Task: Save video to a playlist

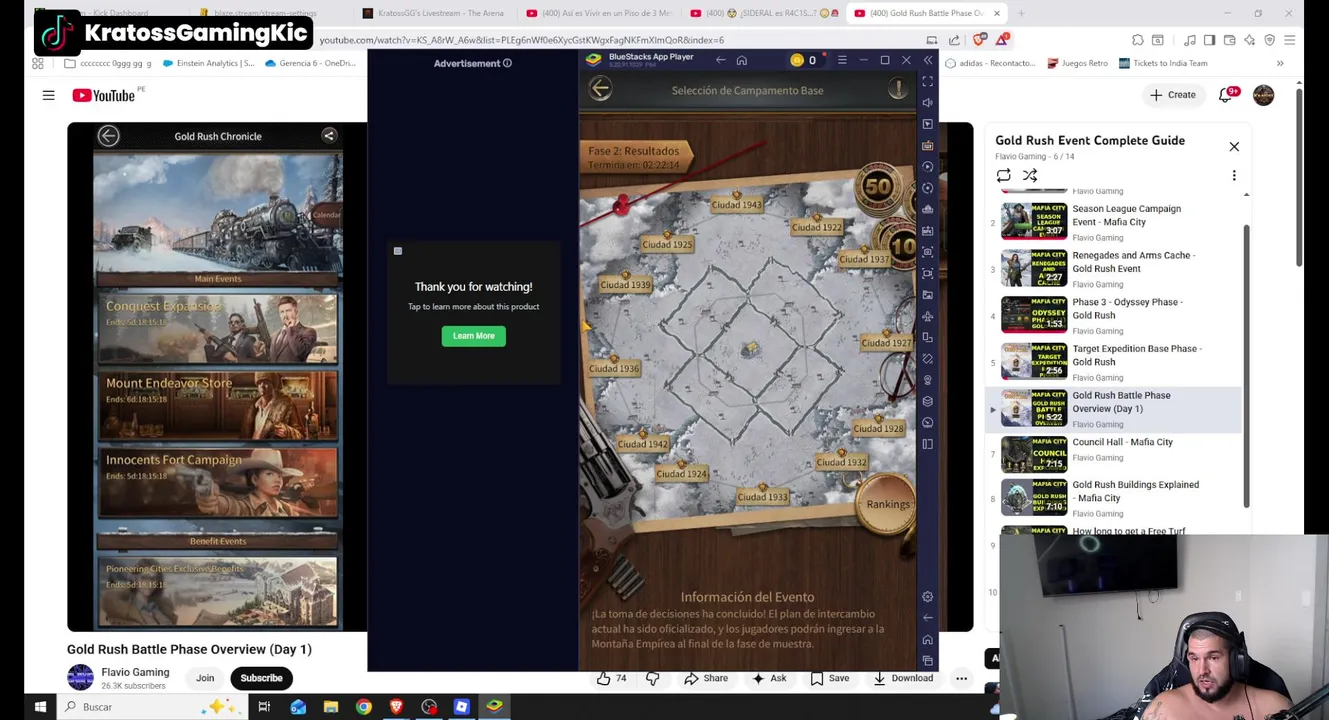Action: (x=830, y=679)
